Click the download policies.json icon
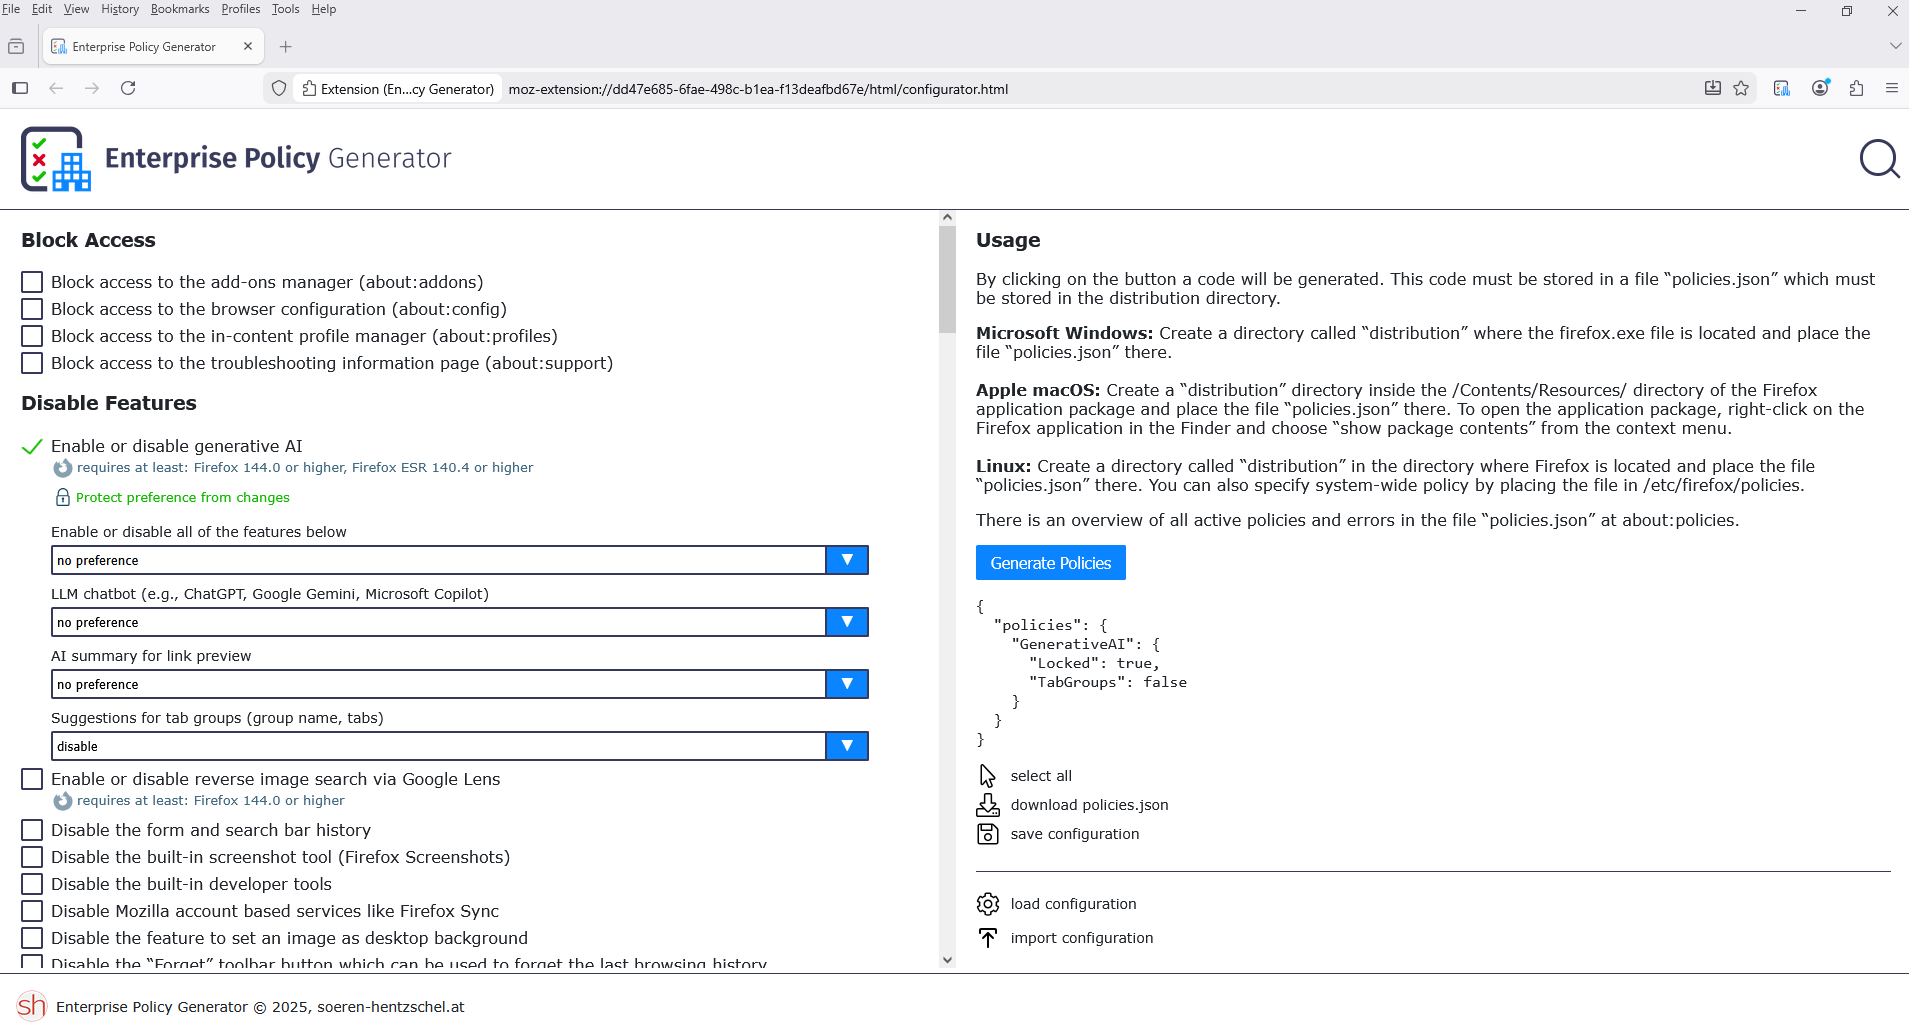The height and width of the screenshot is (1033, 1909). [x=987, y=805]
